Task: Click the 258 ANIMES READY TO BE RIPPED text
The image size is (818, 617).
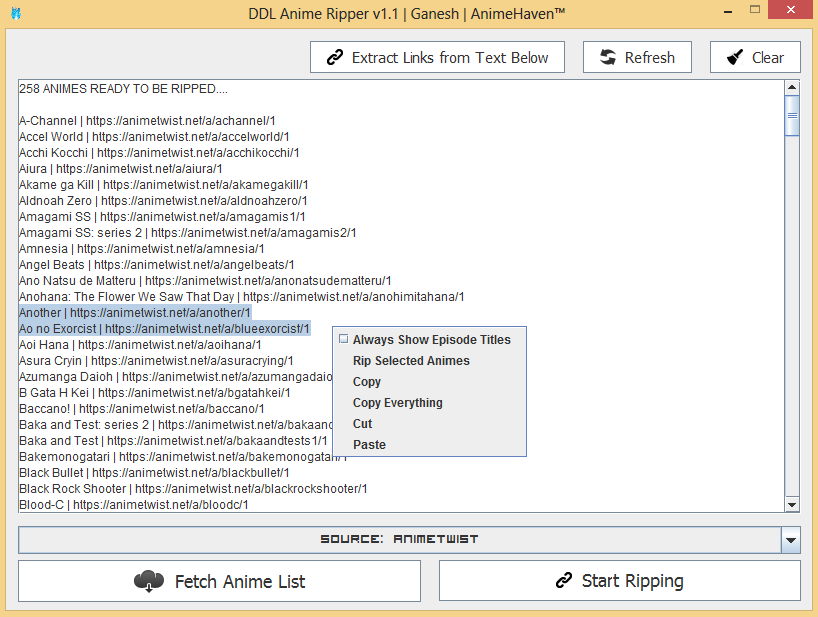Action: [123, 89]
